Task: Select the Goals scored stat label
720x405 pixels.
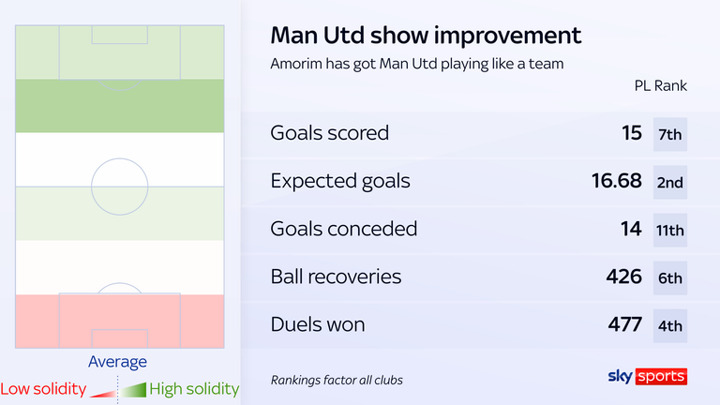Action: (x=330, y=133)
